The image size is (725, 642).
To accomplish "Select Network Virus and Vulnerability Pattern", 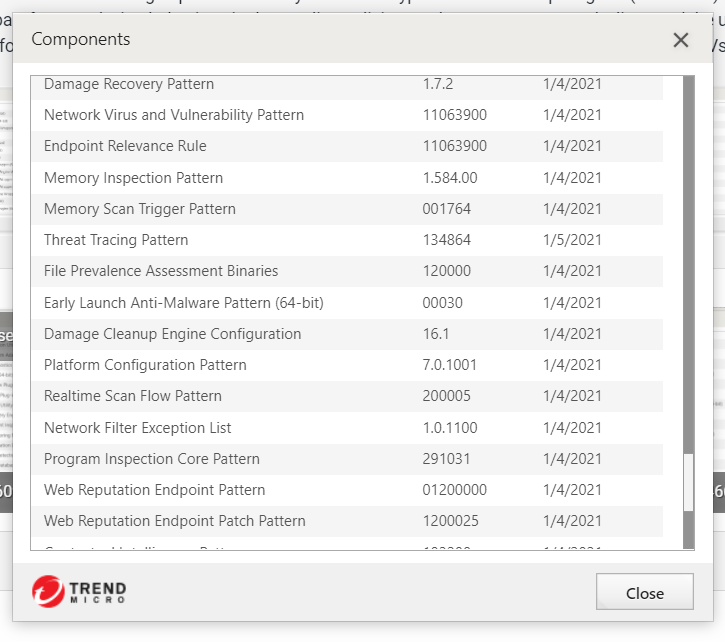I will (x=174, y=115).
